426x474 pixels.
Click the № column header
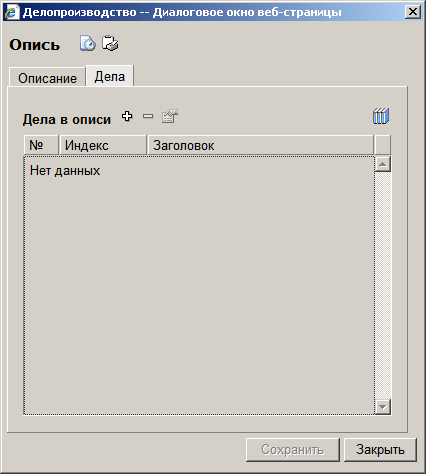coord(41,145)
